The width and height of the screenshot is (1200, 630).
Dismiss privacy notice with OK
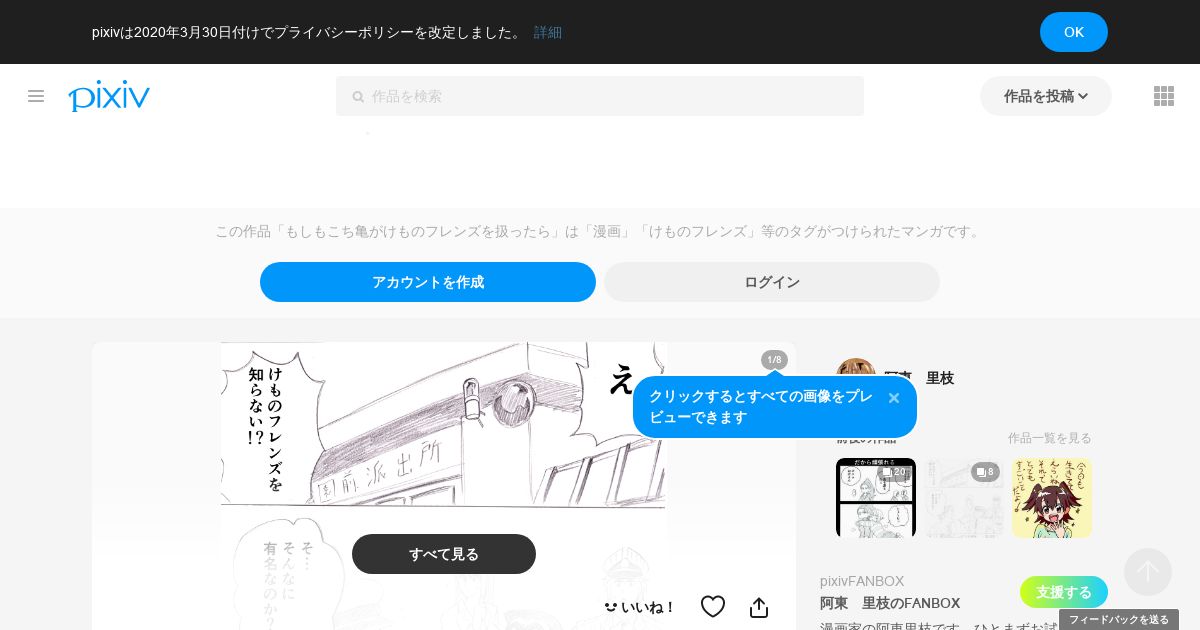coord(1074,32)
